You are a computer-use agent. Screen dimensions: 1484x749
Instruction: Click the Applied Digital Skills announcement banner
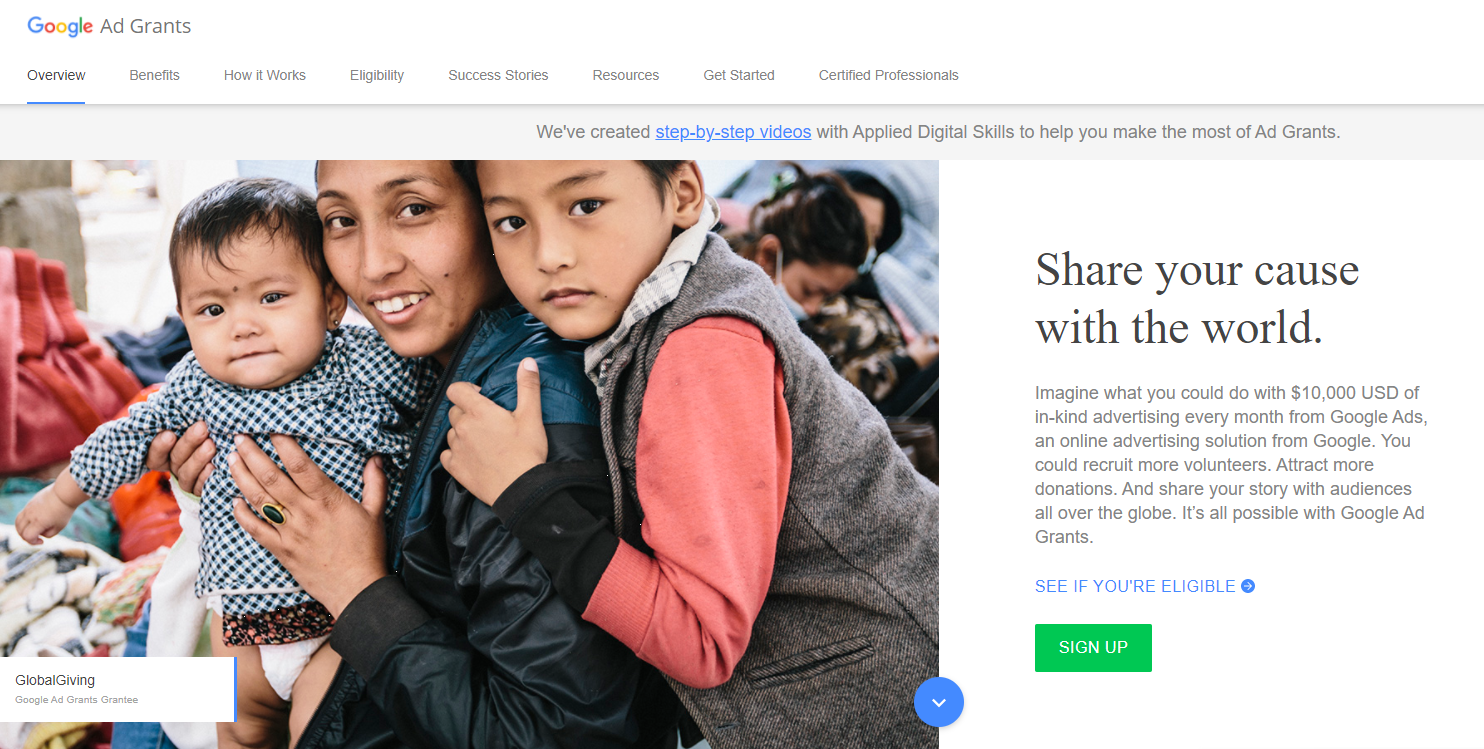pos(742,132)
